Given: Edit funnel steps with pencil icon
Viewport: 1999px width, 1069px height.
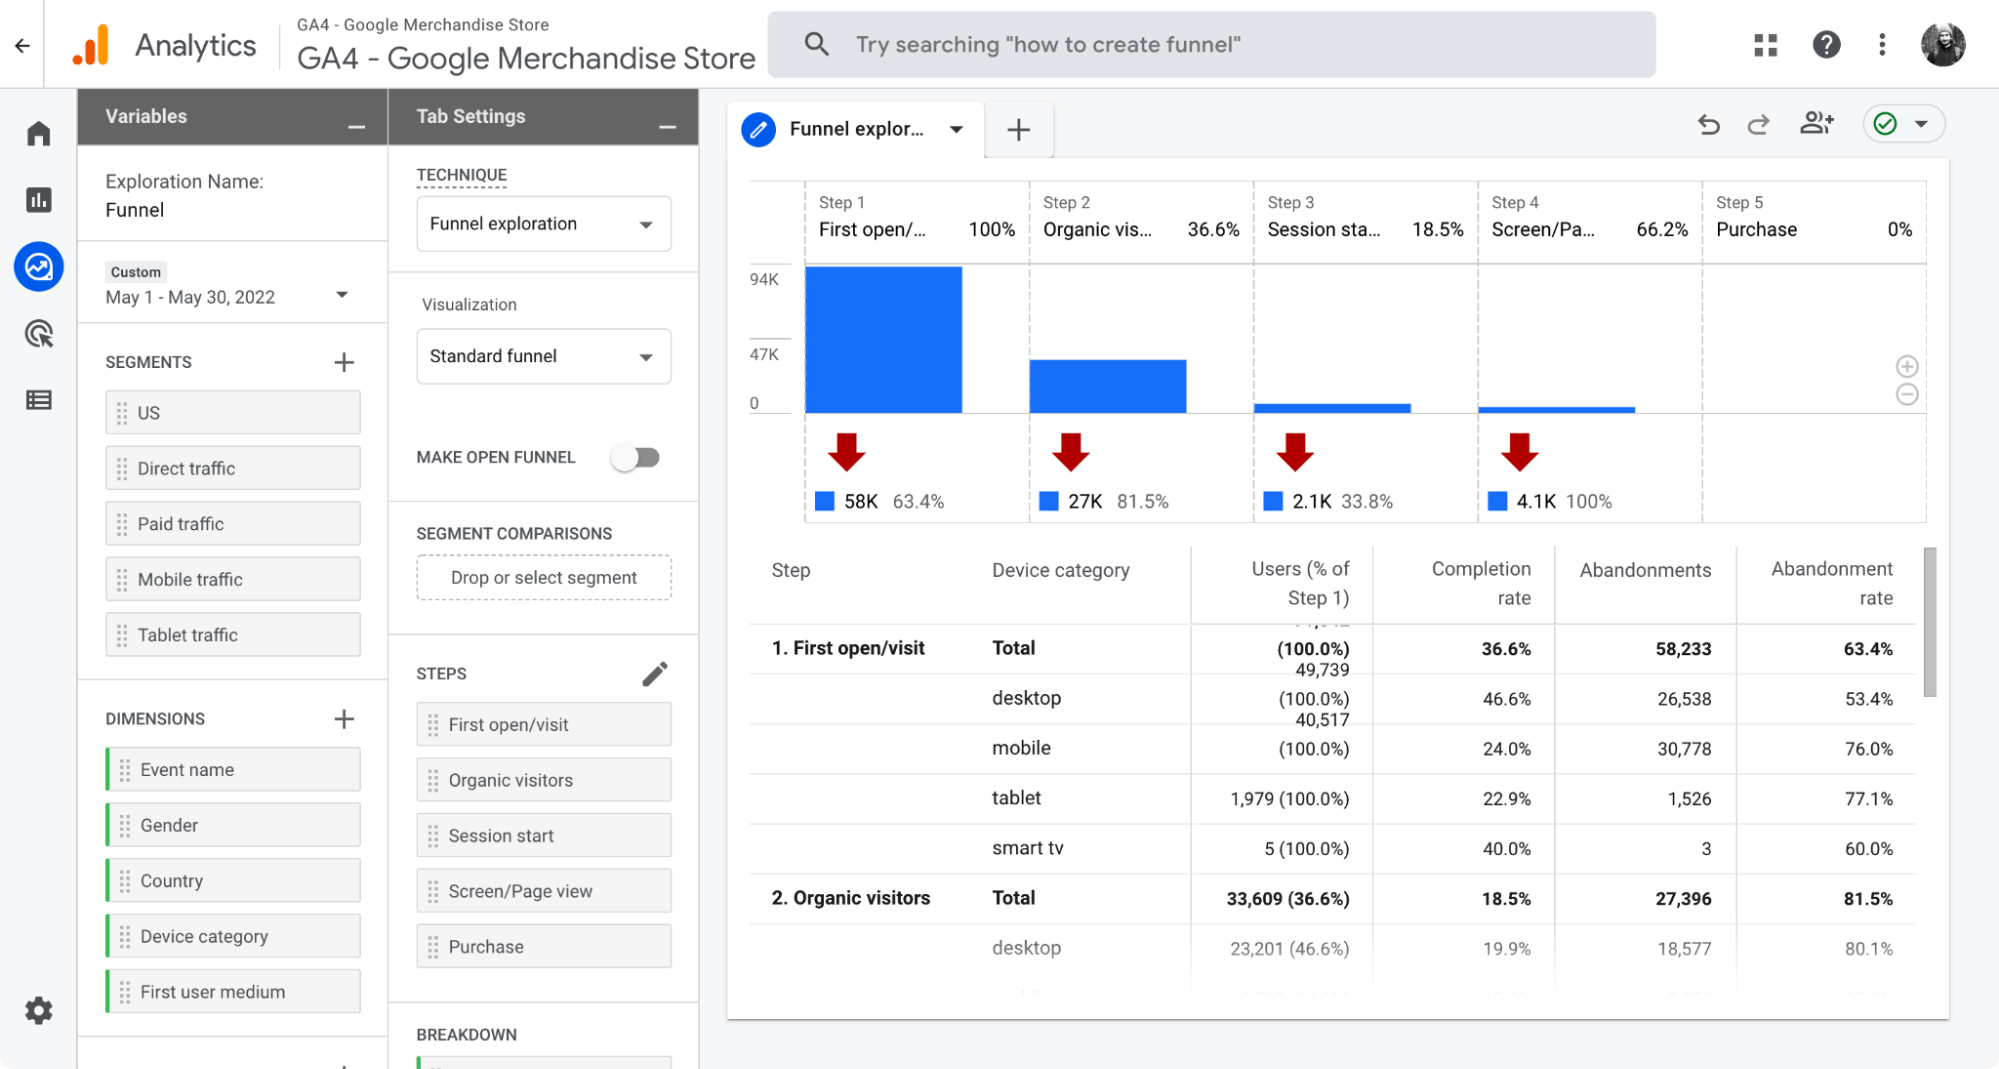Looking at the screenshot, I should [x=655, y=673].
